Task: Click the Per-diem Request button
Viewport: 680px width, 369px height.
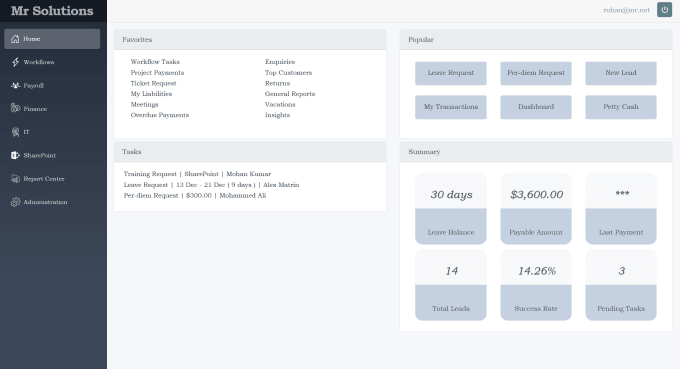Action: click(x=536, y=73)
